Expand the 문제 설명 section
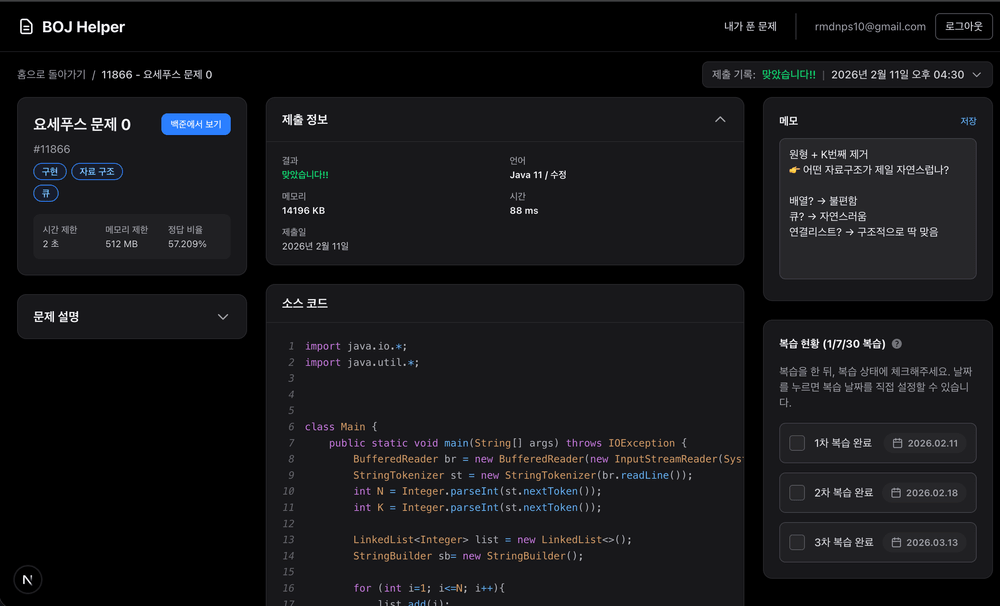 coord(132,317)
